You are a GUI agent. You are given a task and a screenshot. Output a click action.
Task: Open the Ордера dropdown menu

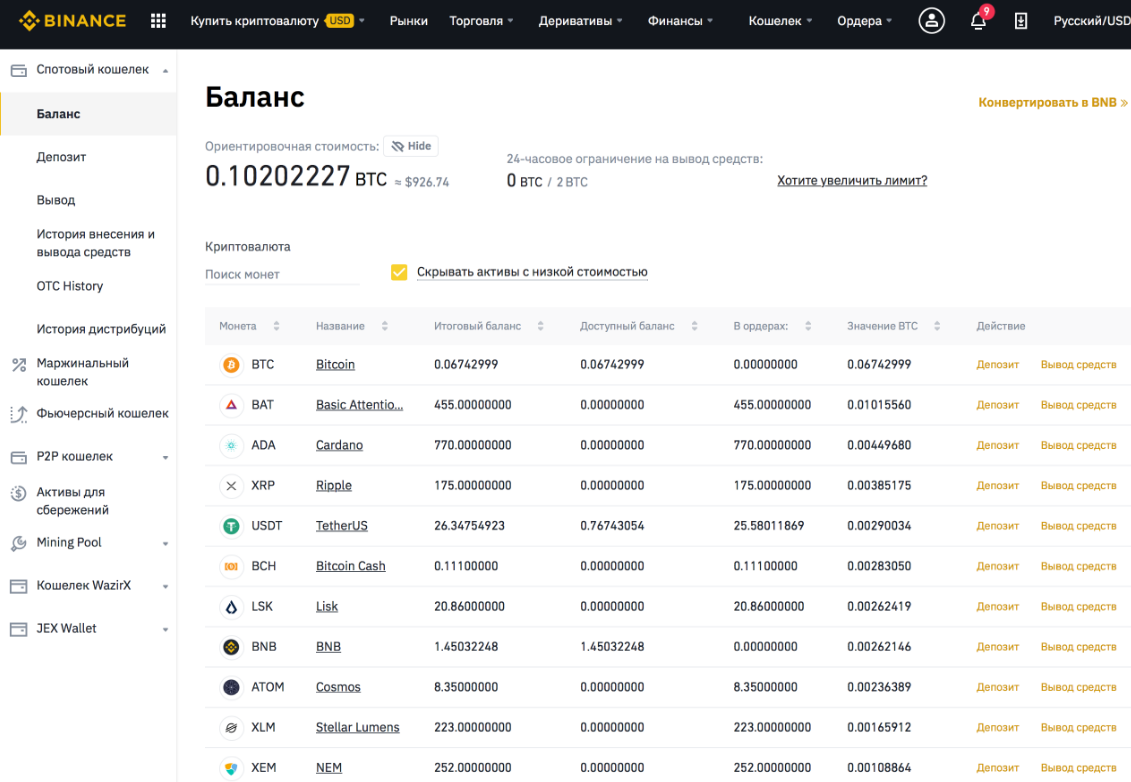click(864, 21)
